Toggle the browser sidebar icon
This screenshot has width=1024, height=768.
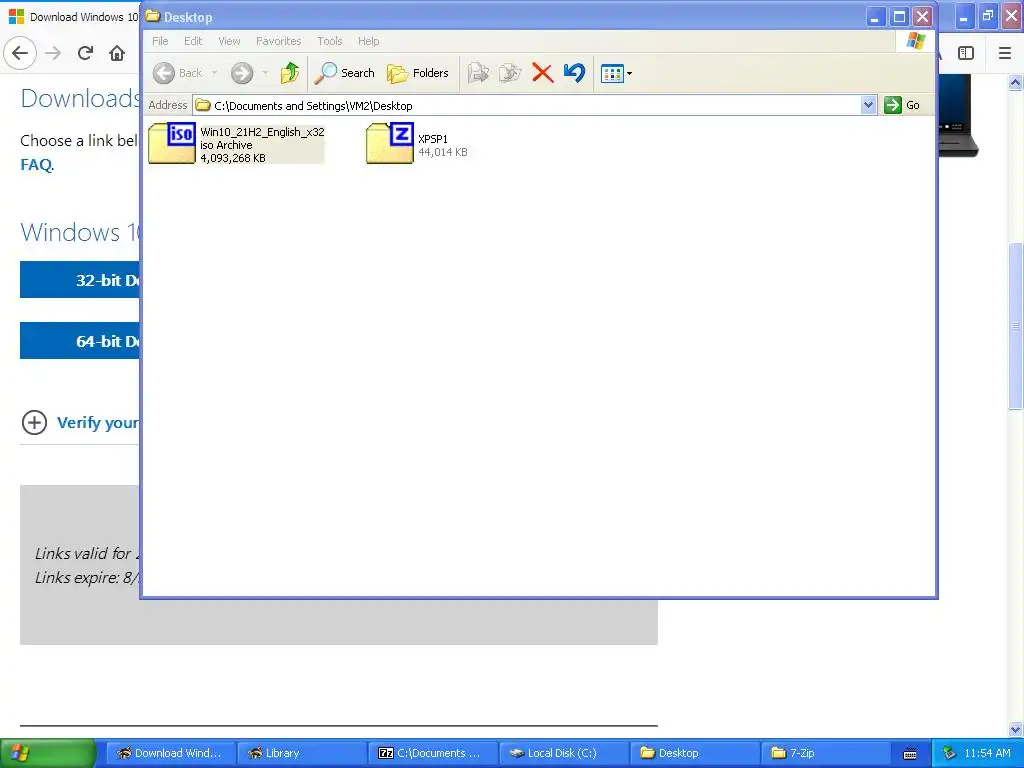pos(966,53)
